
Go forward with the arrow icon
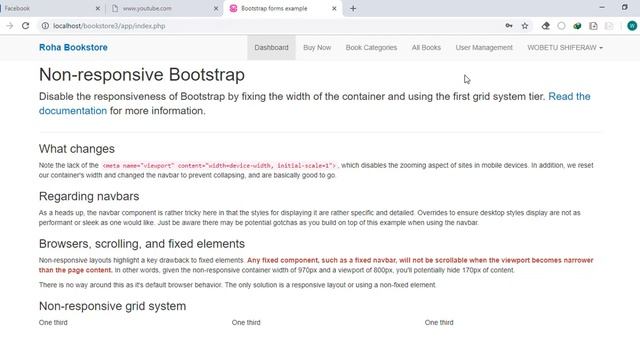(9, 26)
